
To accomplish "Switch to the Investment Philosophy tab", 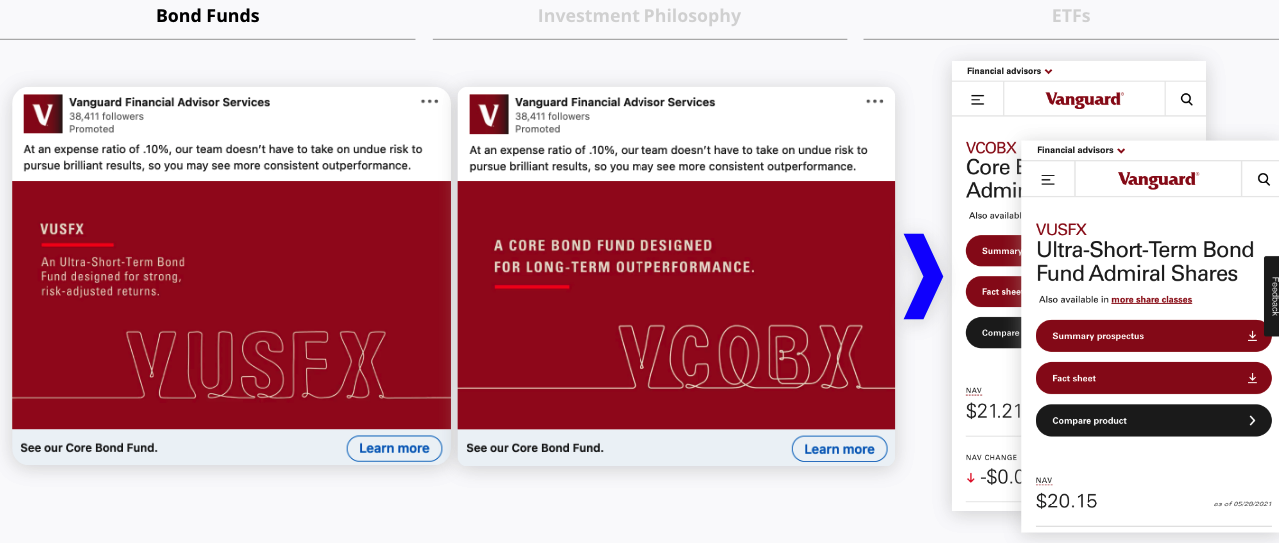I will [639, 16].
